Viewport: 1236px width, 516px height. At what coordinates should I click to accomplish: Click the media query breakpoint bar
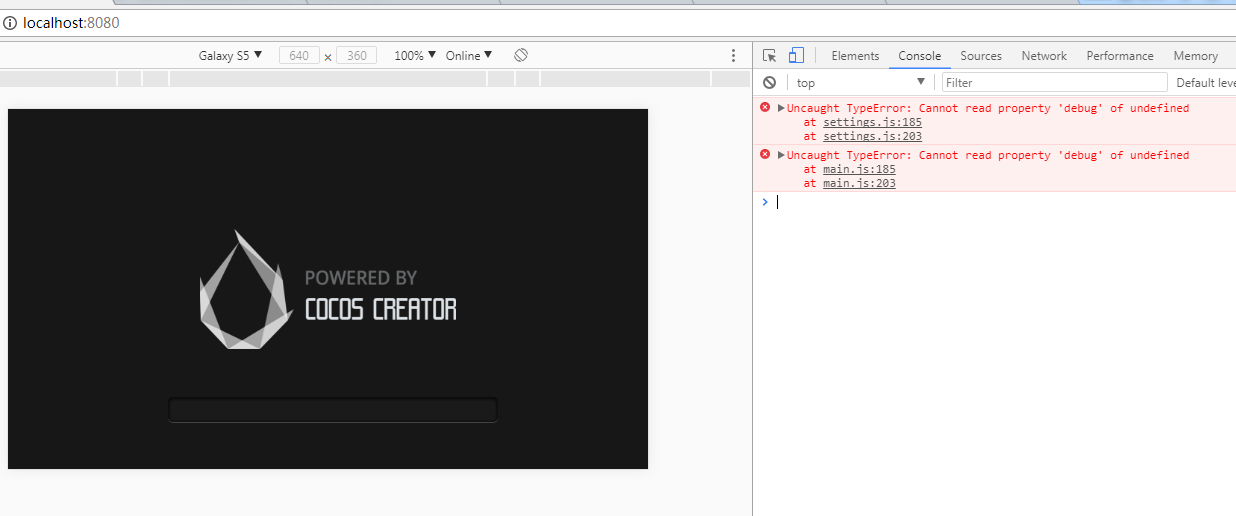coord(375,78)
